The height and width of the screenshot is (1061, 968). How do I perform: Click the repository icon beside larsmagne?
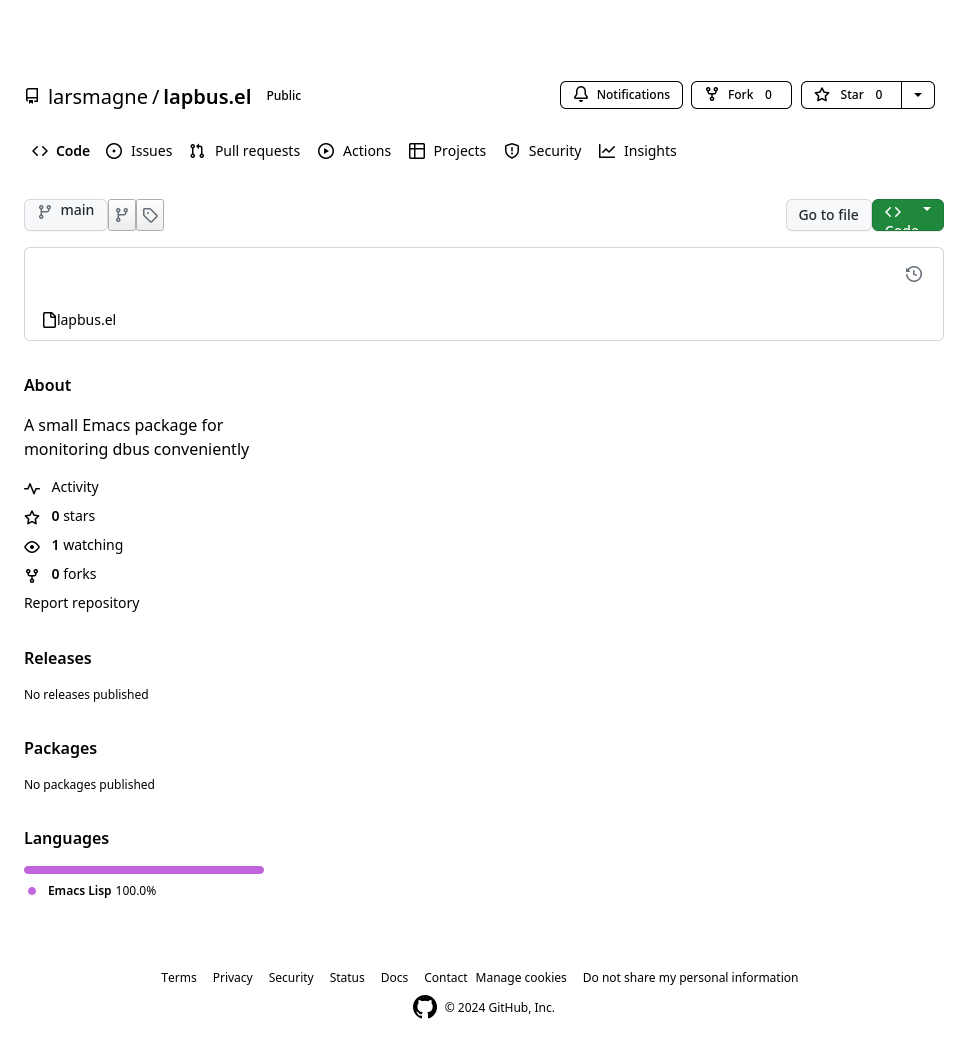coord(32,97)
